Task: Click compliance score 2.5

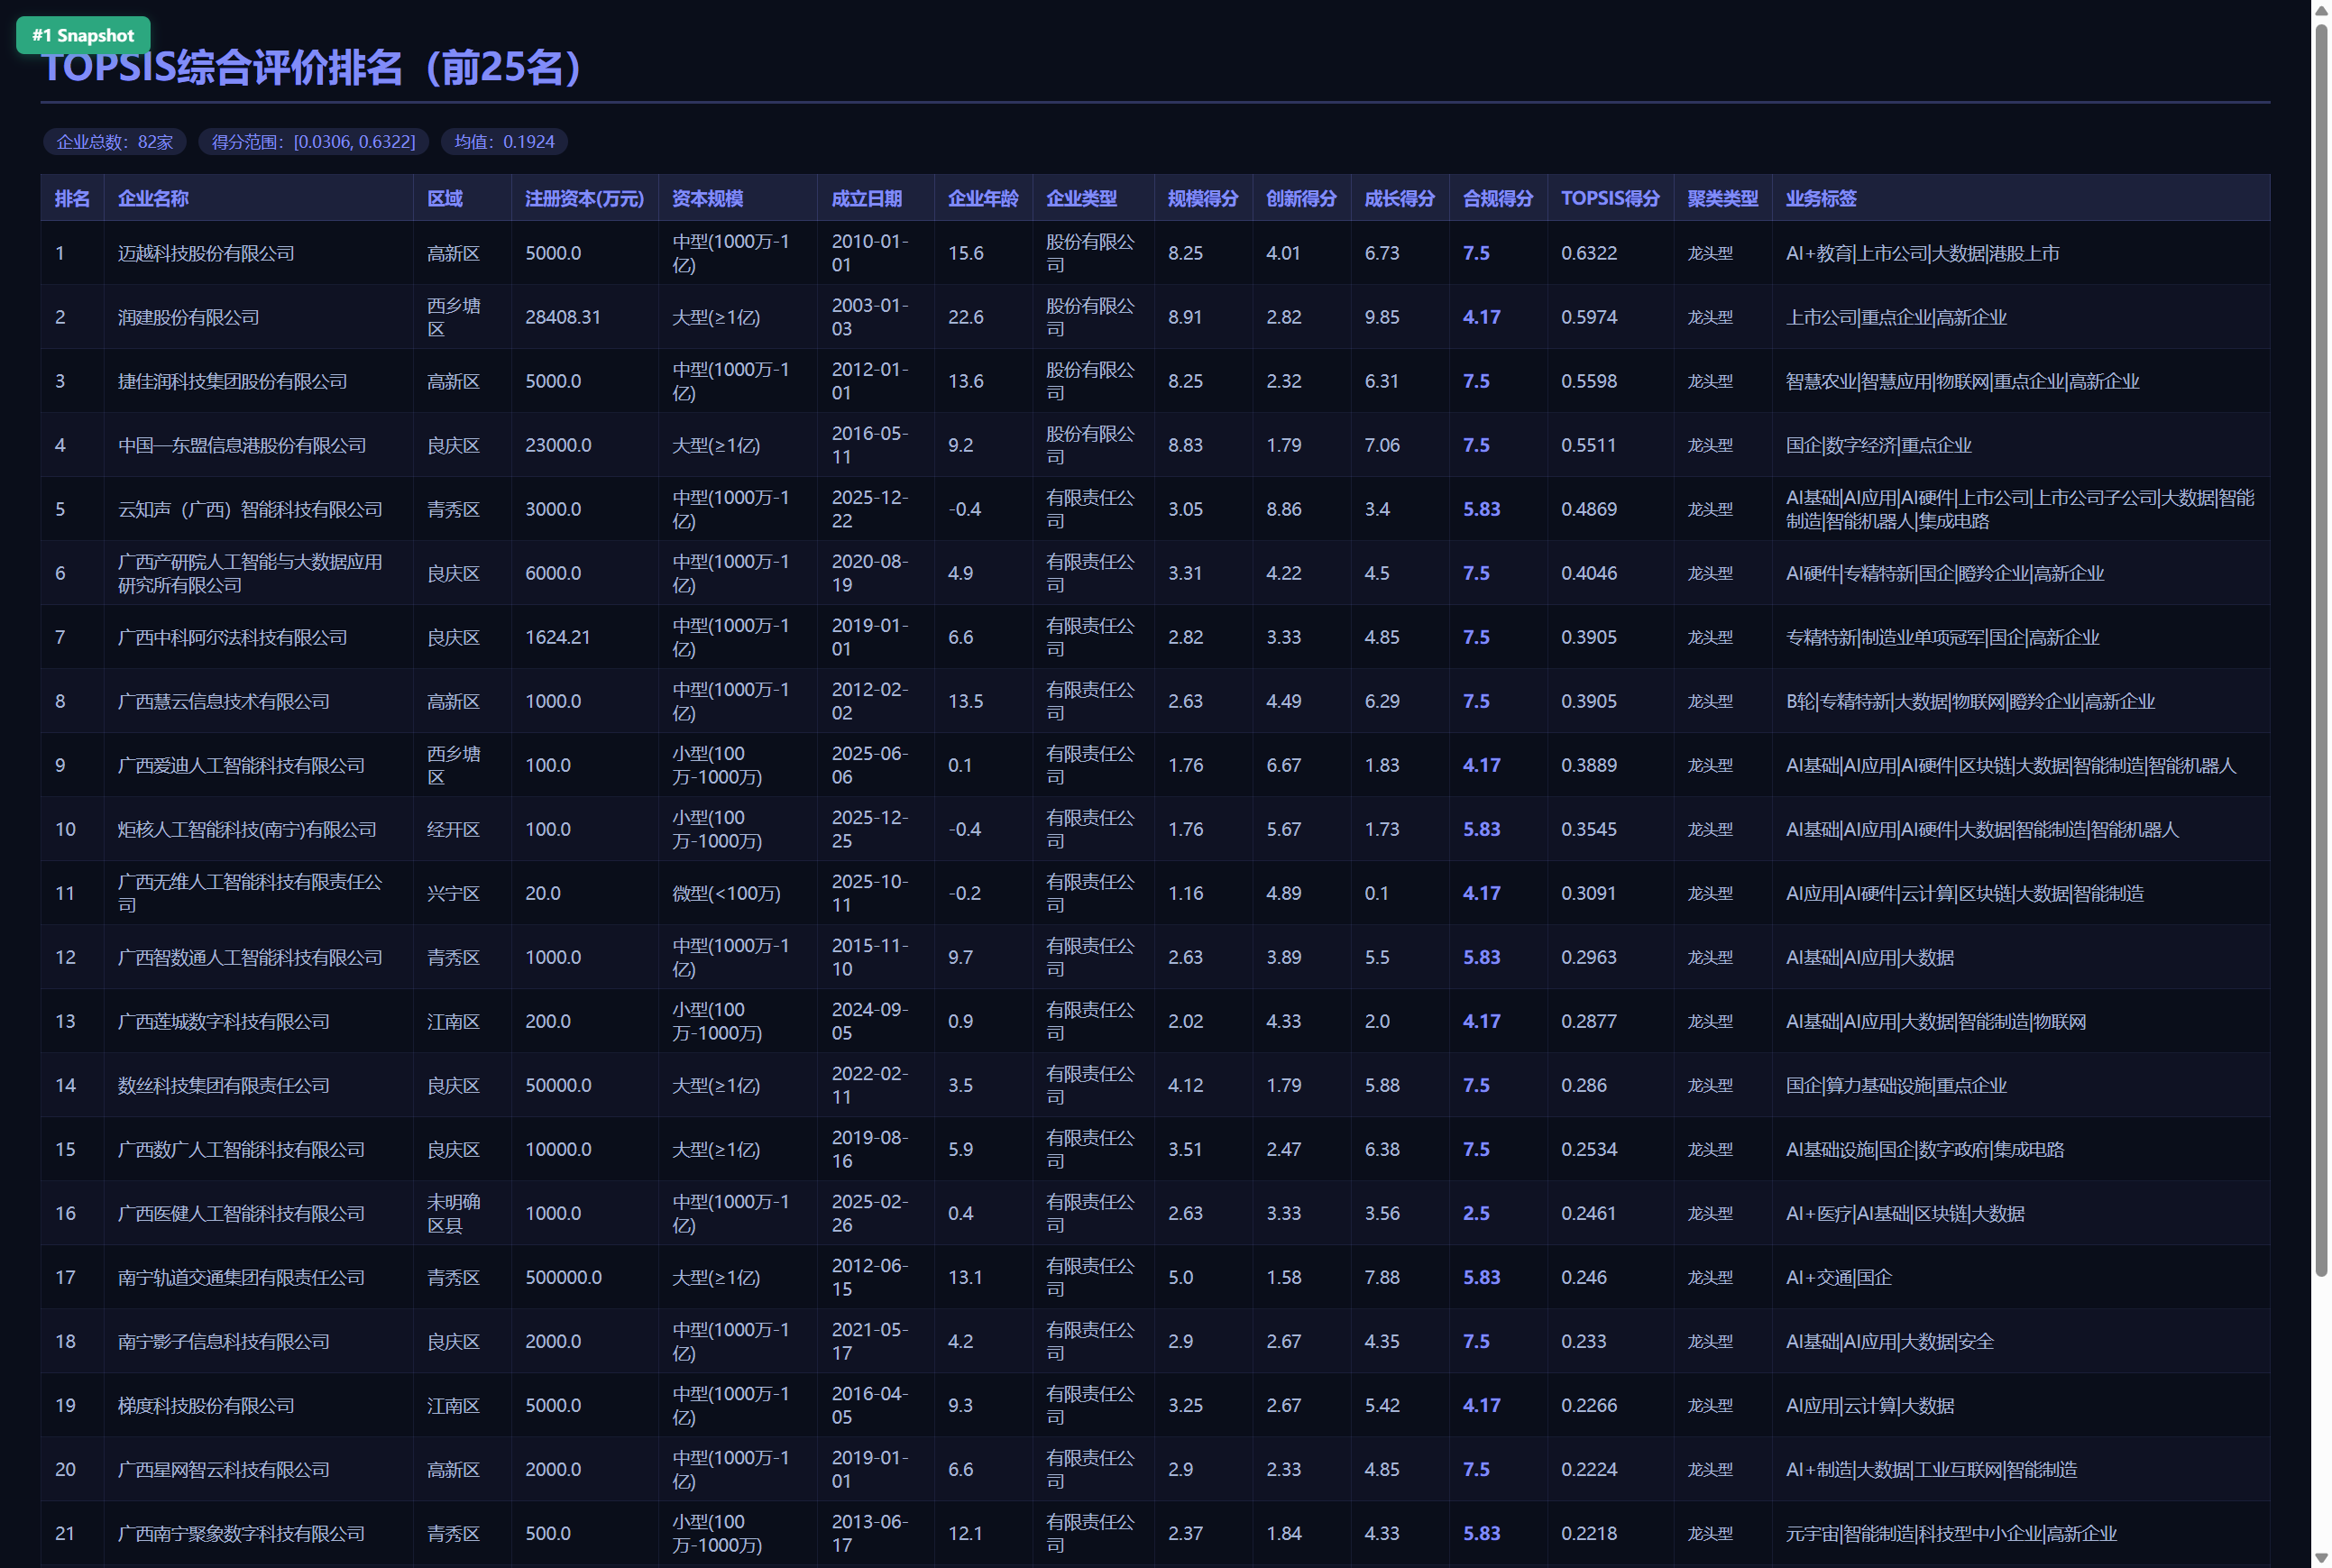Action: pos(1476,1213)
